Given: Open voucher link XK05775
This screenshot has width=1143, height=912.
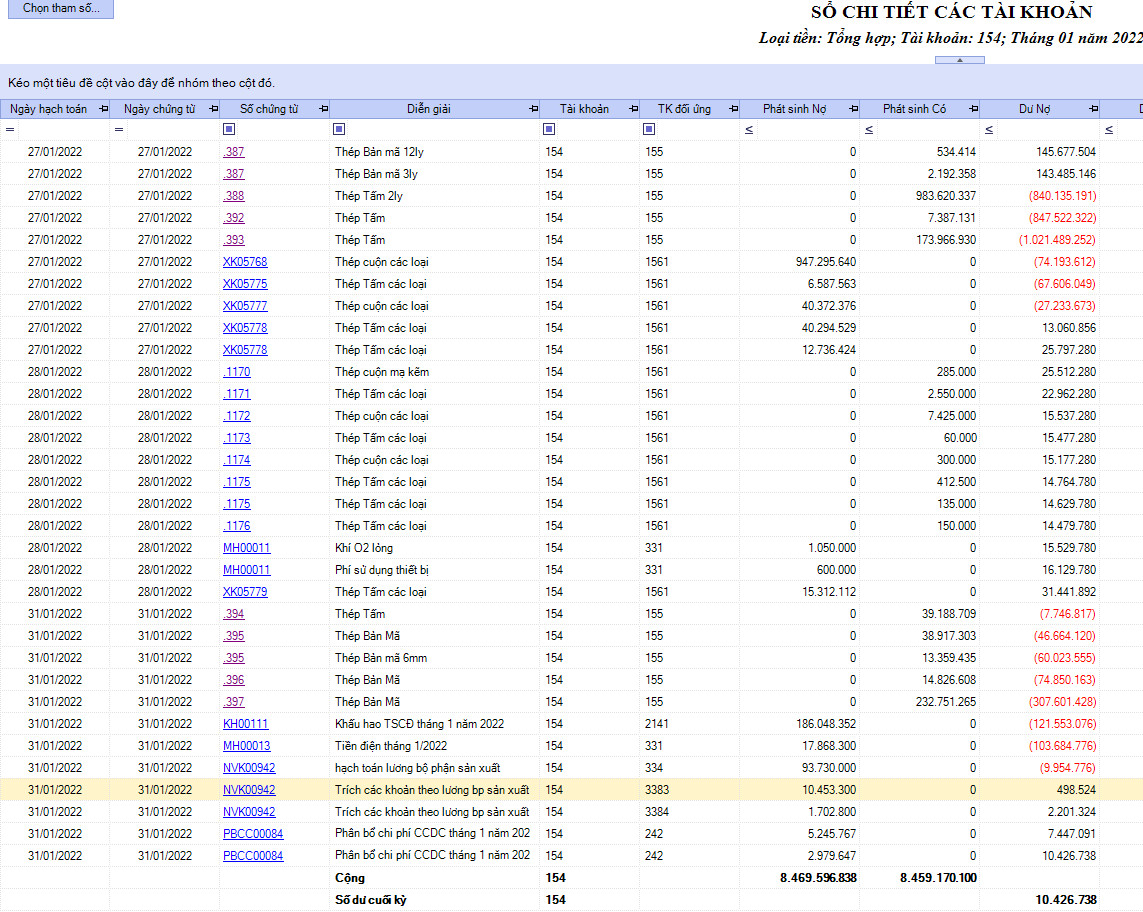Looking at the screenshot, I should (245, 284).
